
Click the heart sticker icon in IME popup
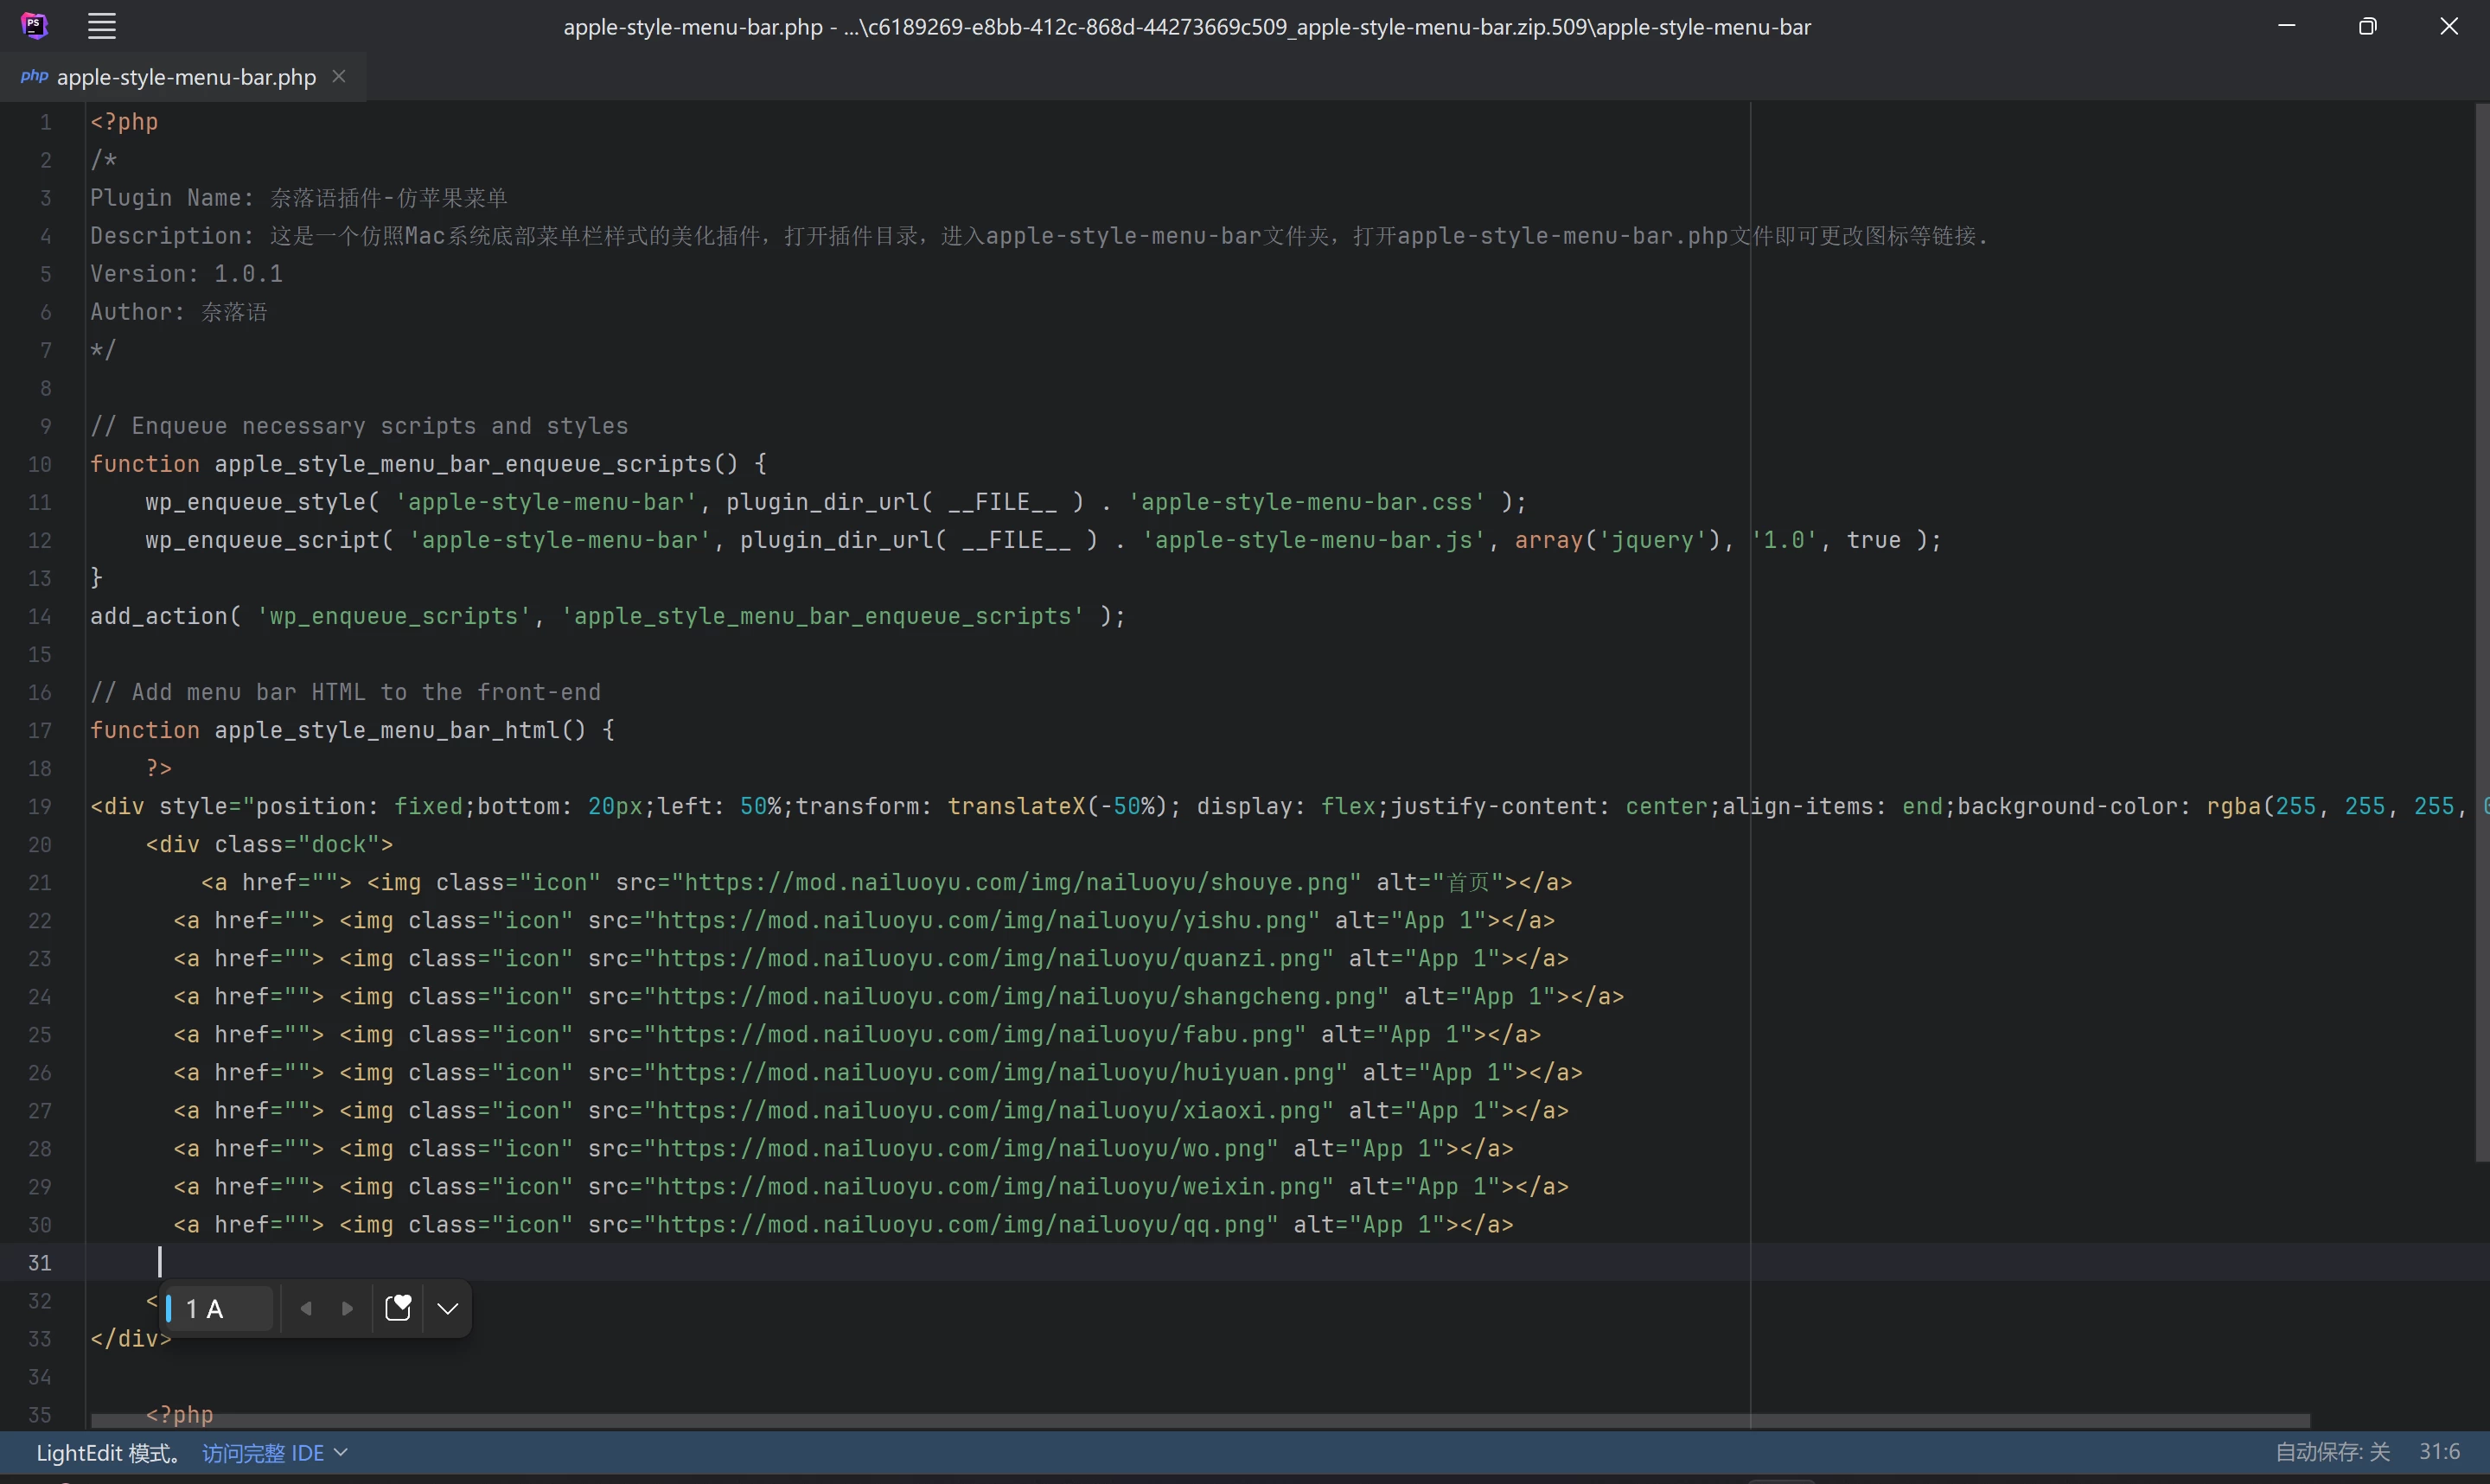[x=398, y=1309]
